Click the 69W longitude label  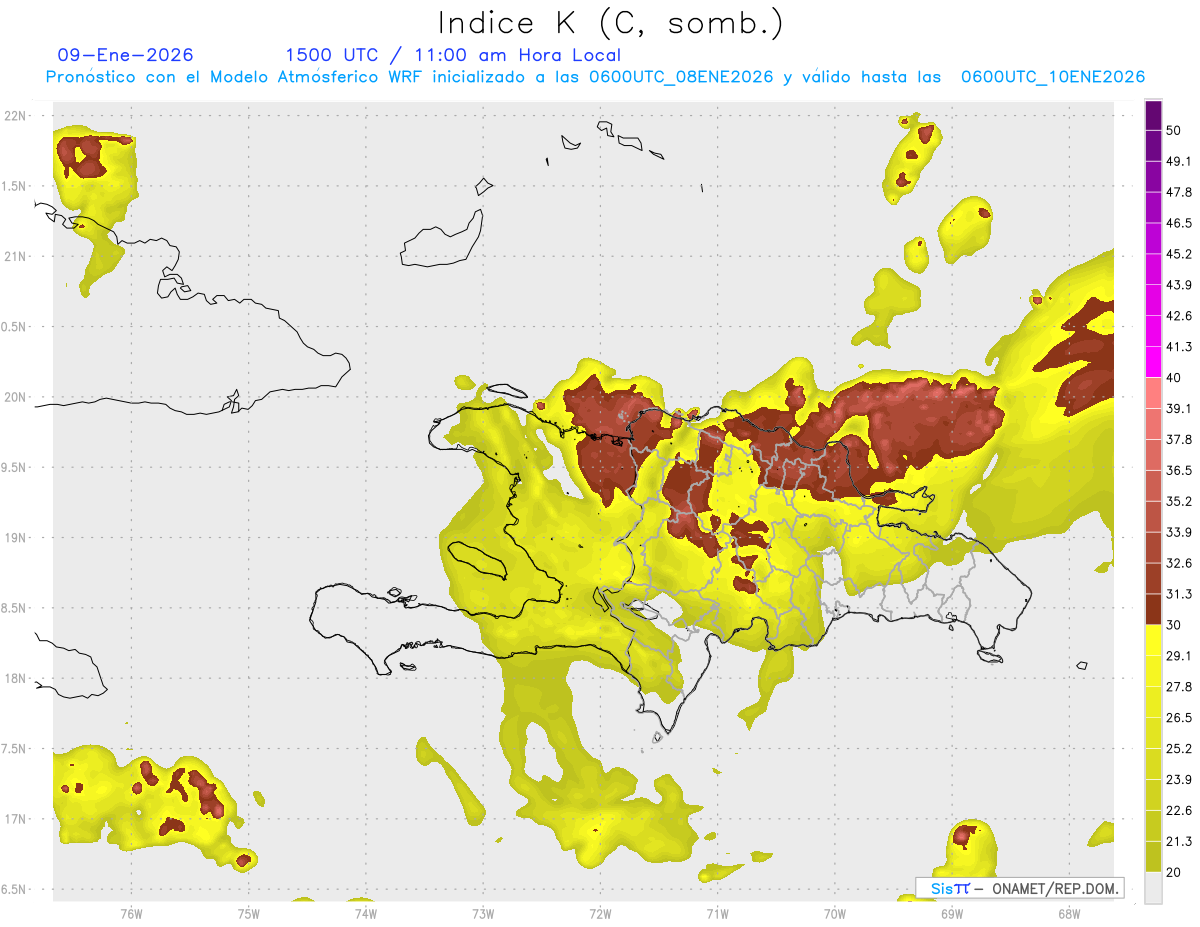951,913
